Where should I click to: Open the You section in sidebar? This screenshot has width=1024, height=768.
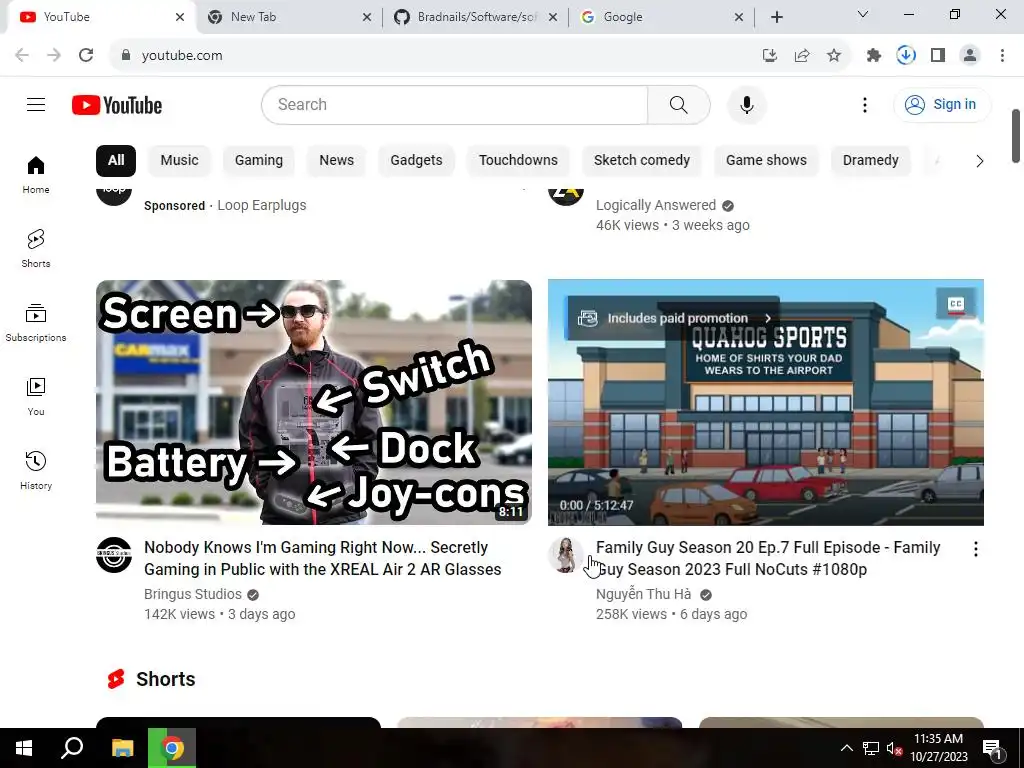pyautogui.click(x=36, y=396)
